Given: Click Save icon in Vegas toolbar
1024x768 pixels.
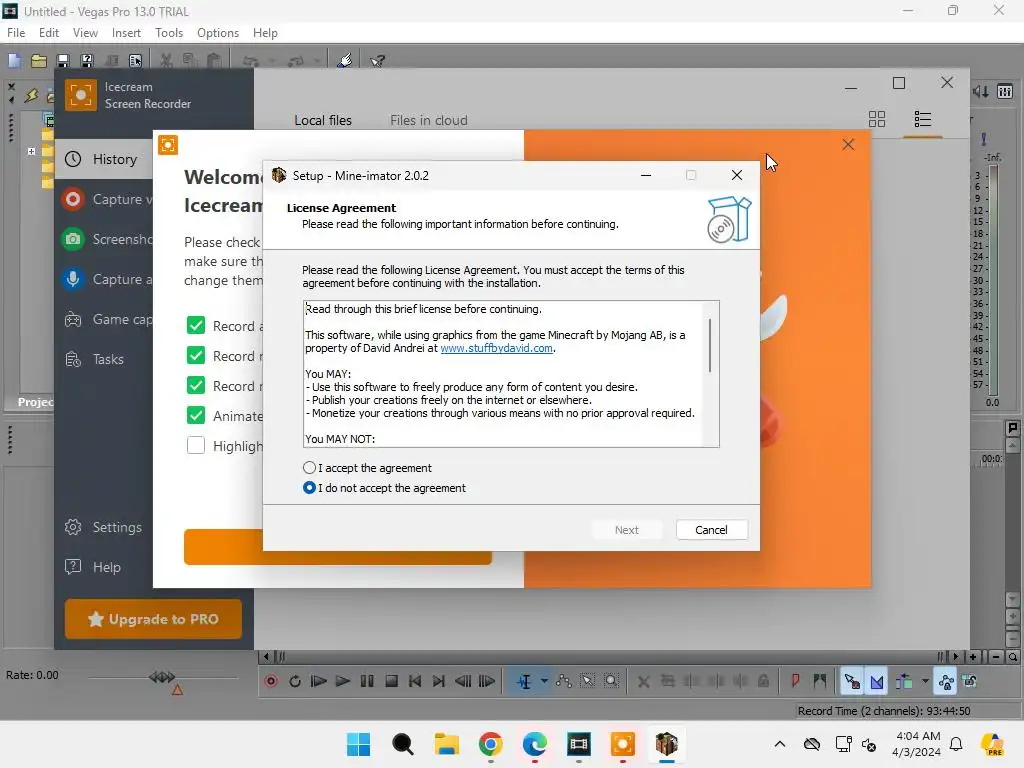Looking at the screenshot, I should [63, 61].
